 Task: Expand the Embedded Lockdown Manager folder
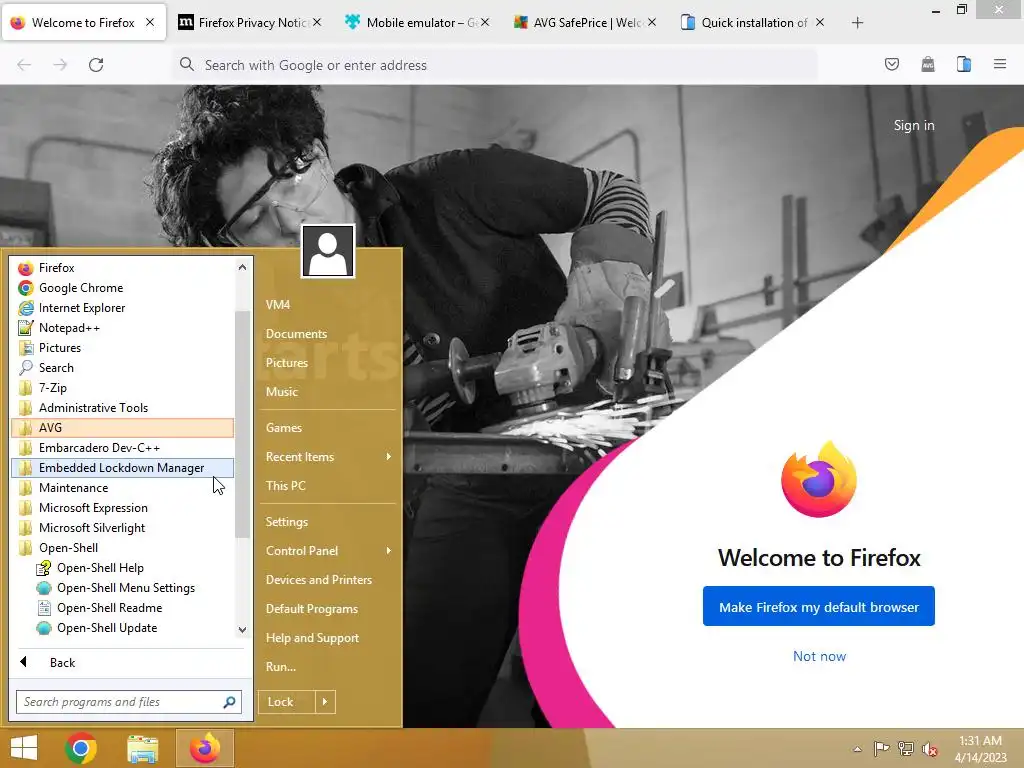[123, 468]
